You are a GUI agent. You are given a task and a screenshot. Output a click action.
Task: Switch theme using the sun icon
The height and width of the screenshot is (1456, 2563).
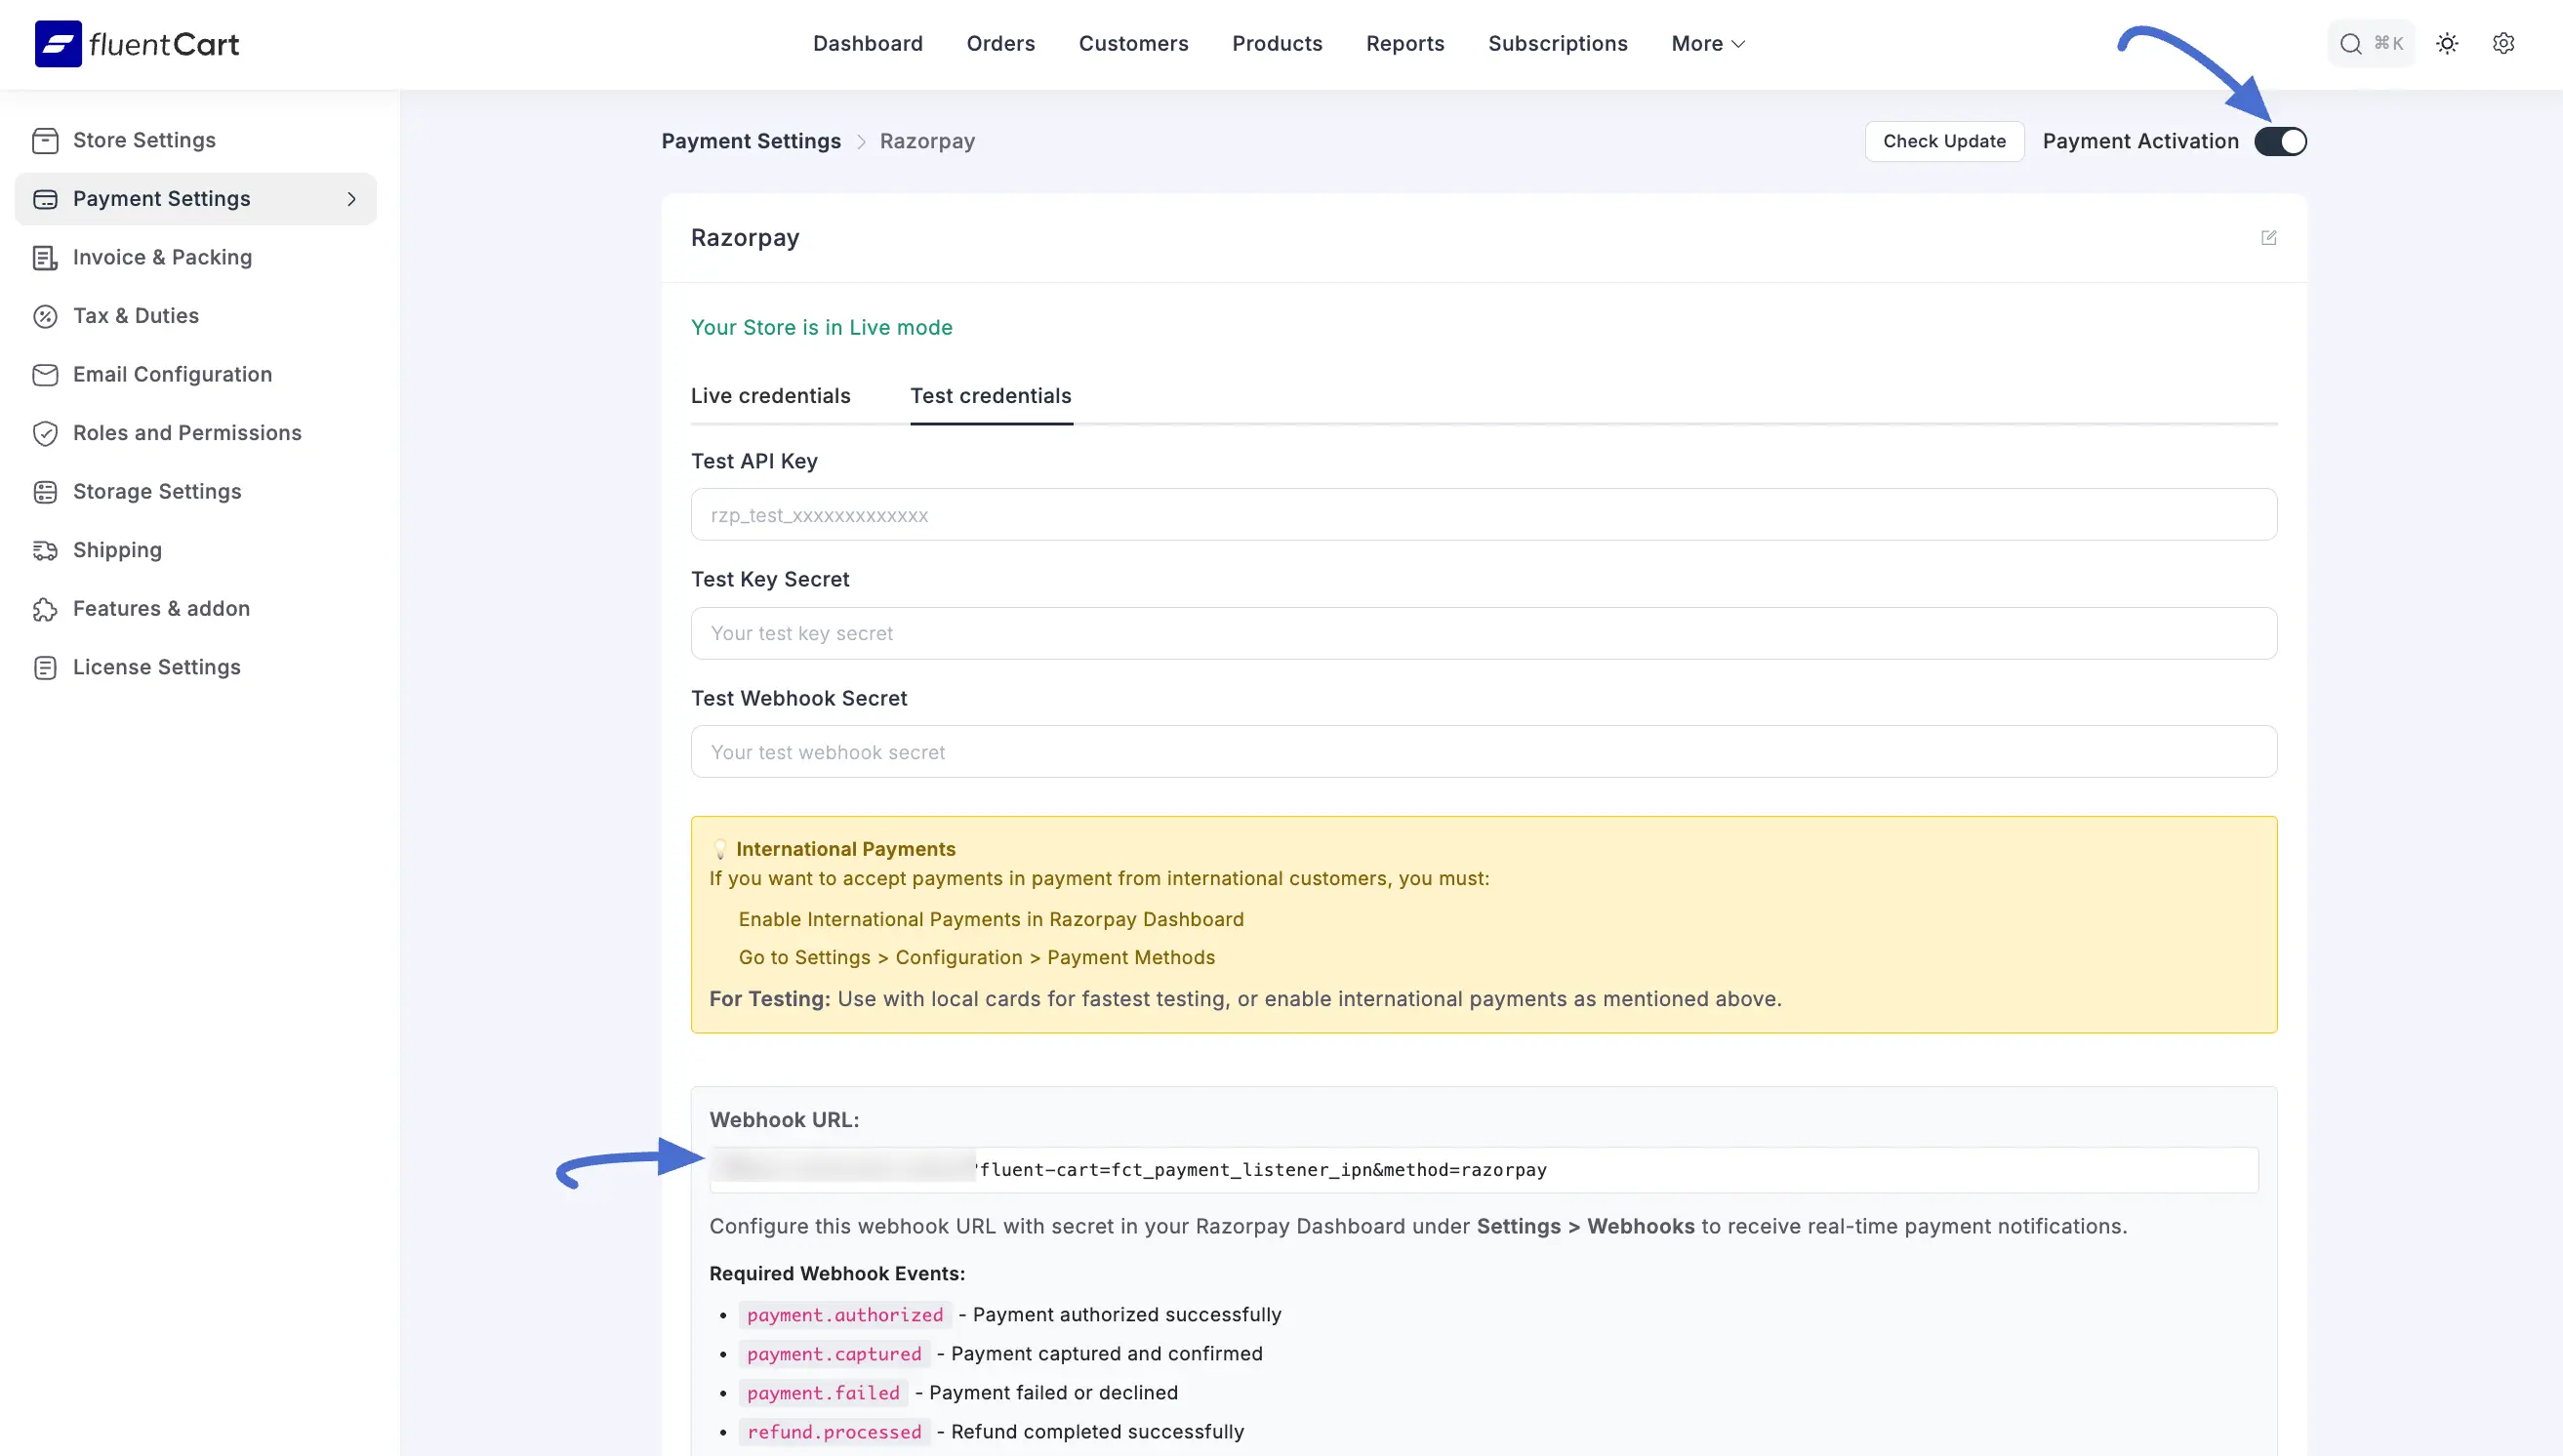tap(2447, 43)
